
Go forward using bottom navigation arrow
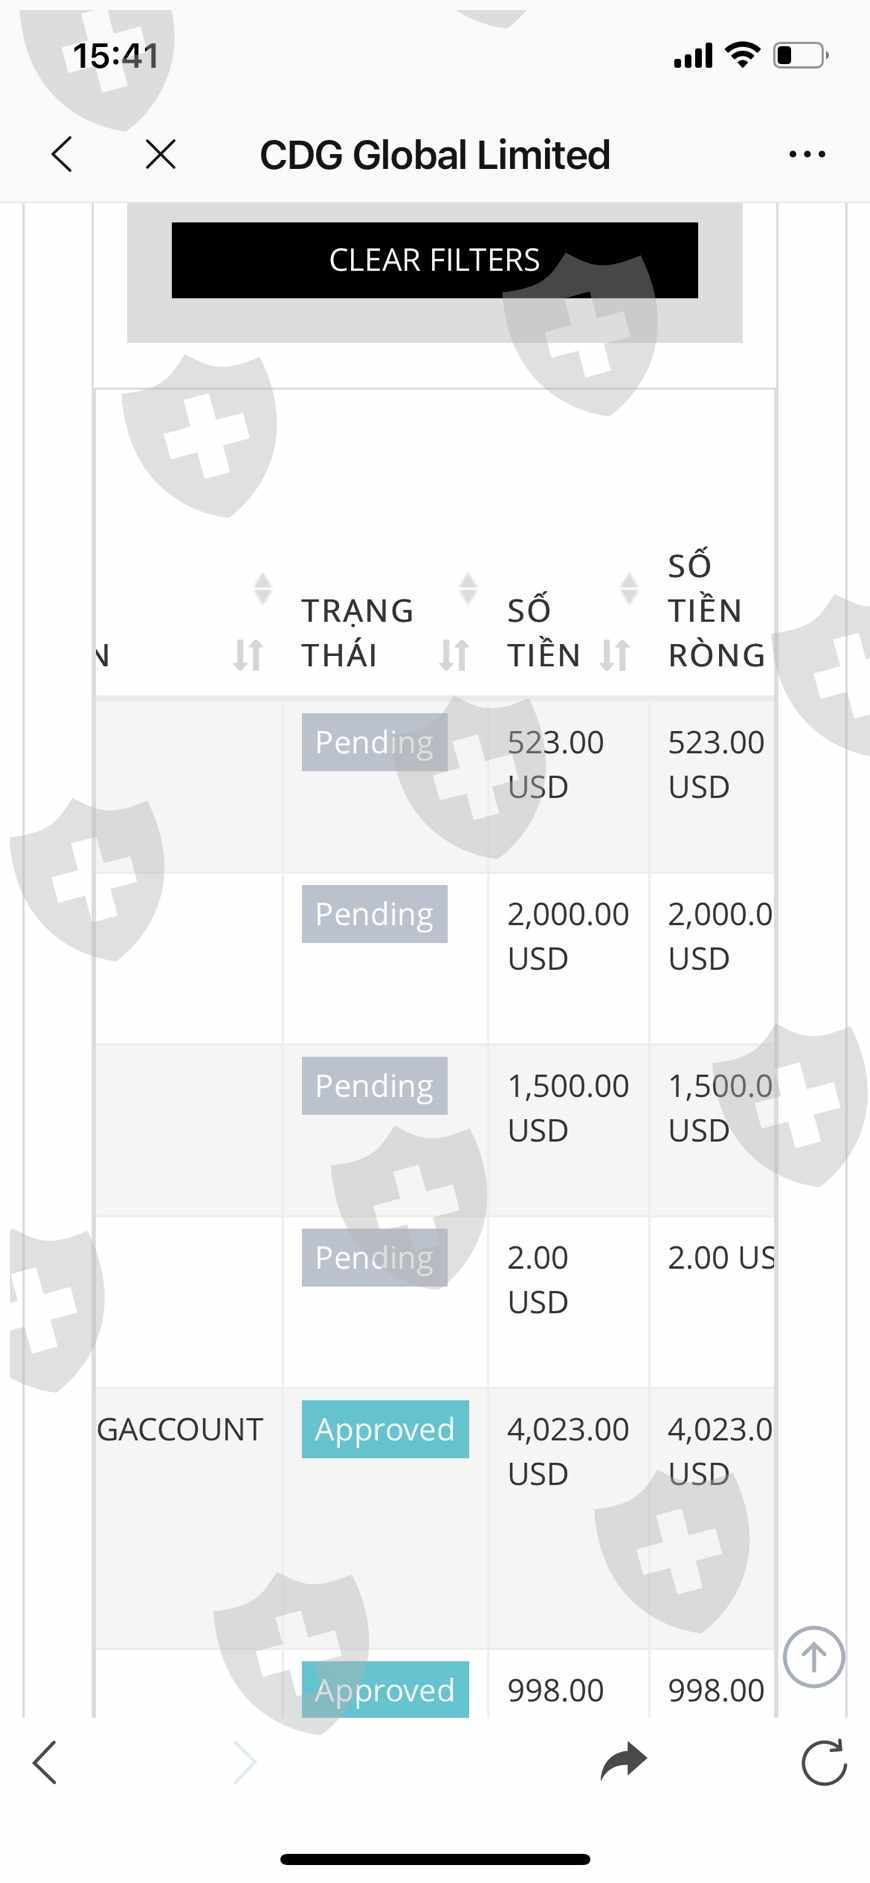[x=245, y=1762]
